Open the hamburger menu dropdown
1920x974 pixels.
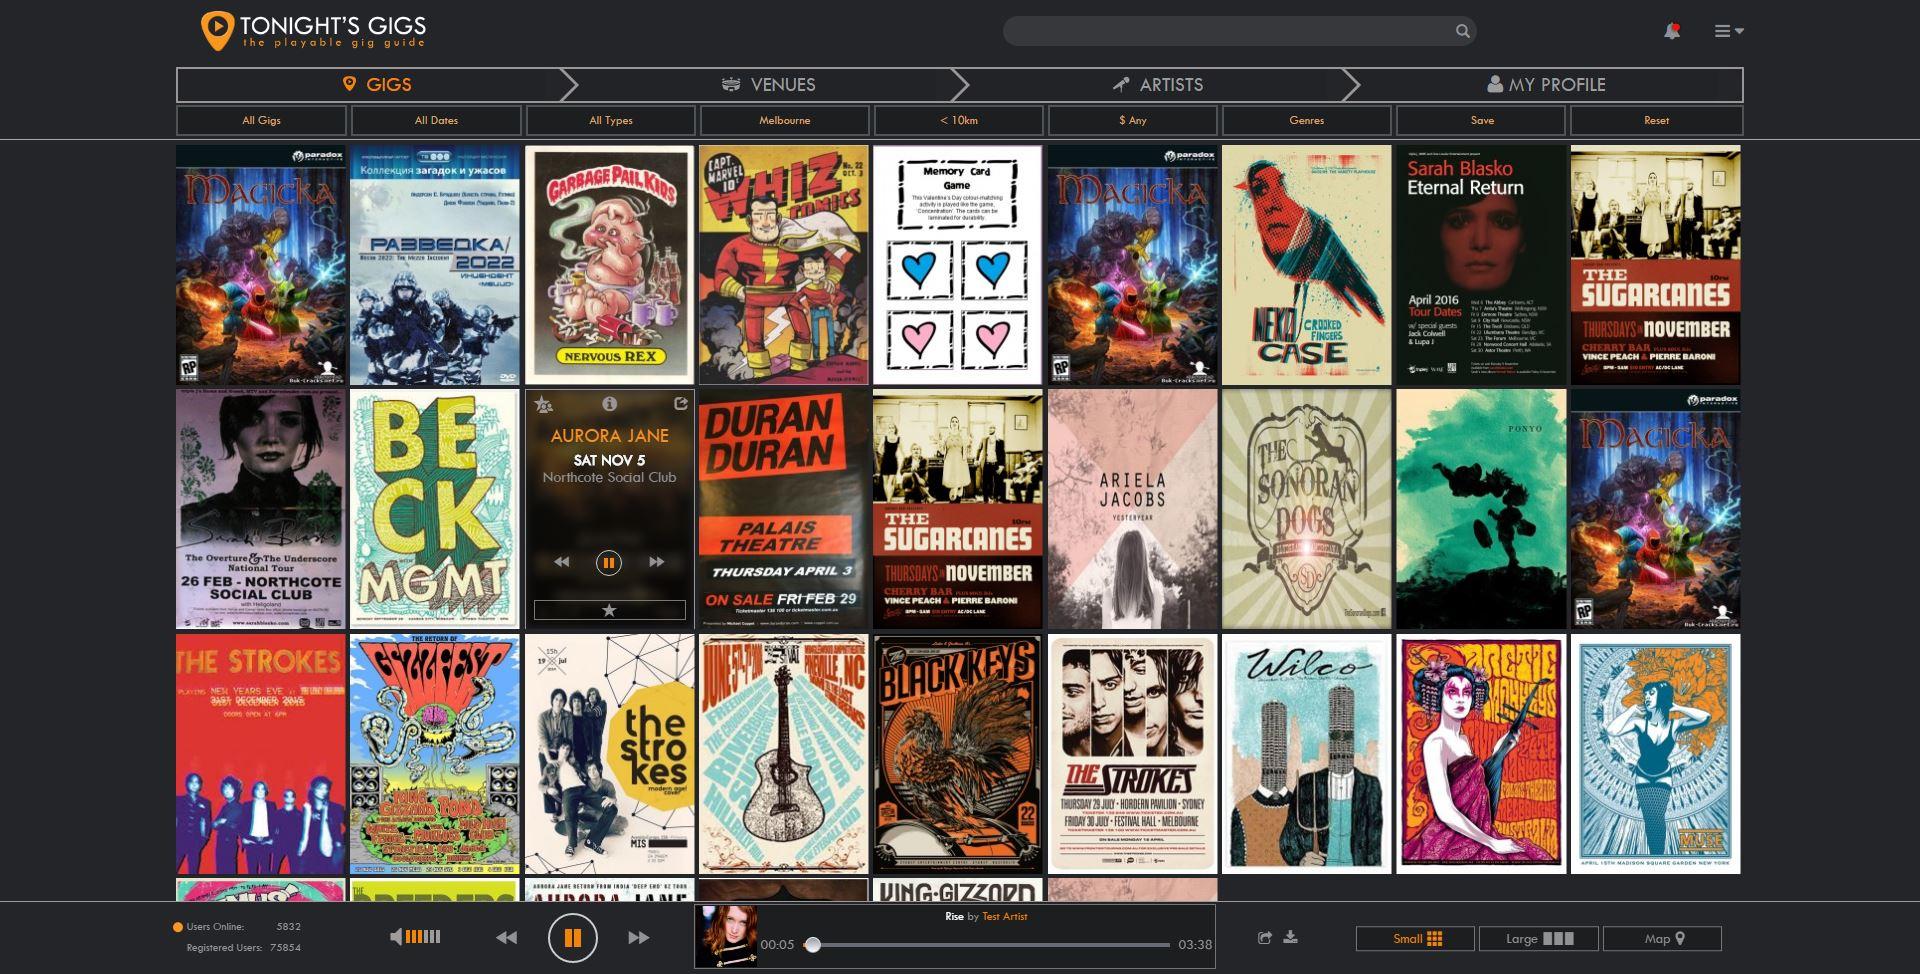[x=1729, y=31]
